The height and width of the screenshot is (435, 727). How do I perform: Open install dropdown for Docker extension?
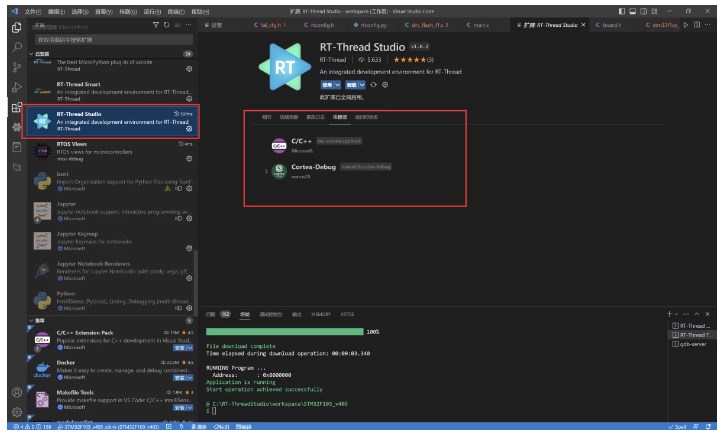click(x=190, y=377)
